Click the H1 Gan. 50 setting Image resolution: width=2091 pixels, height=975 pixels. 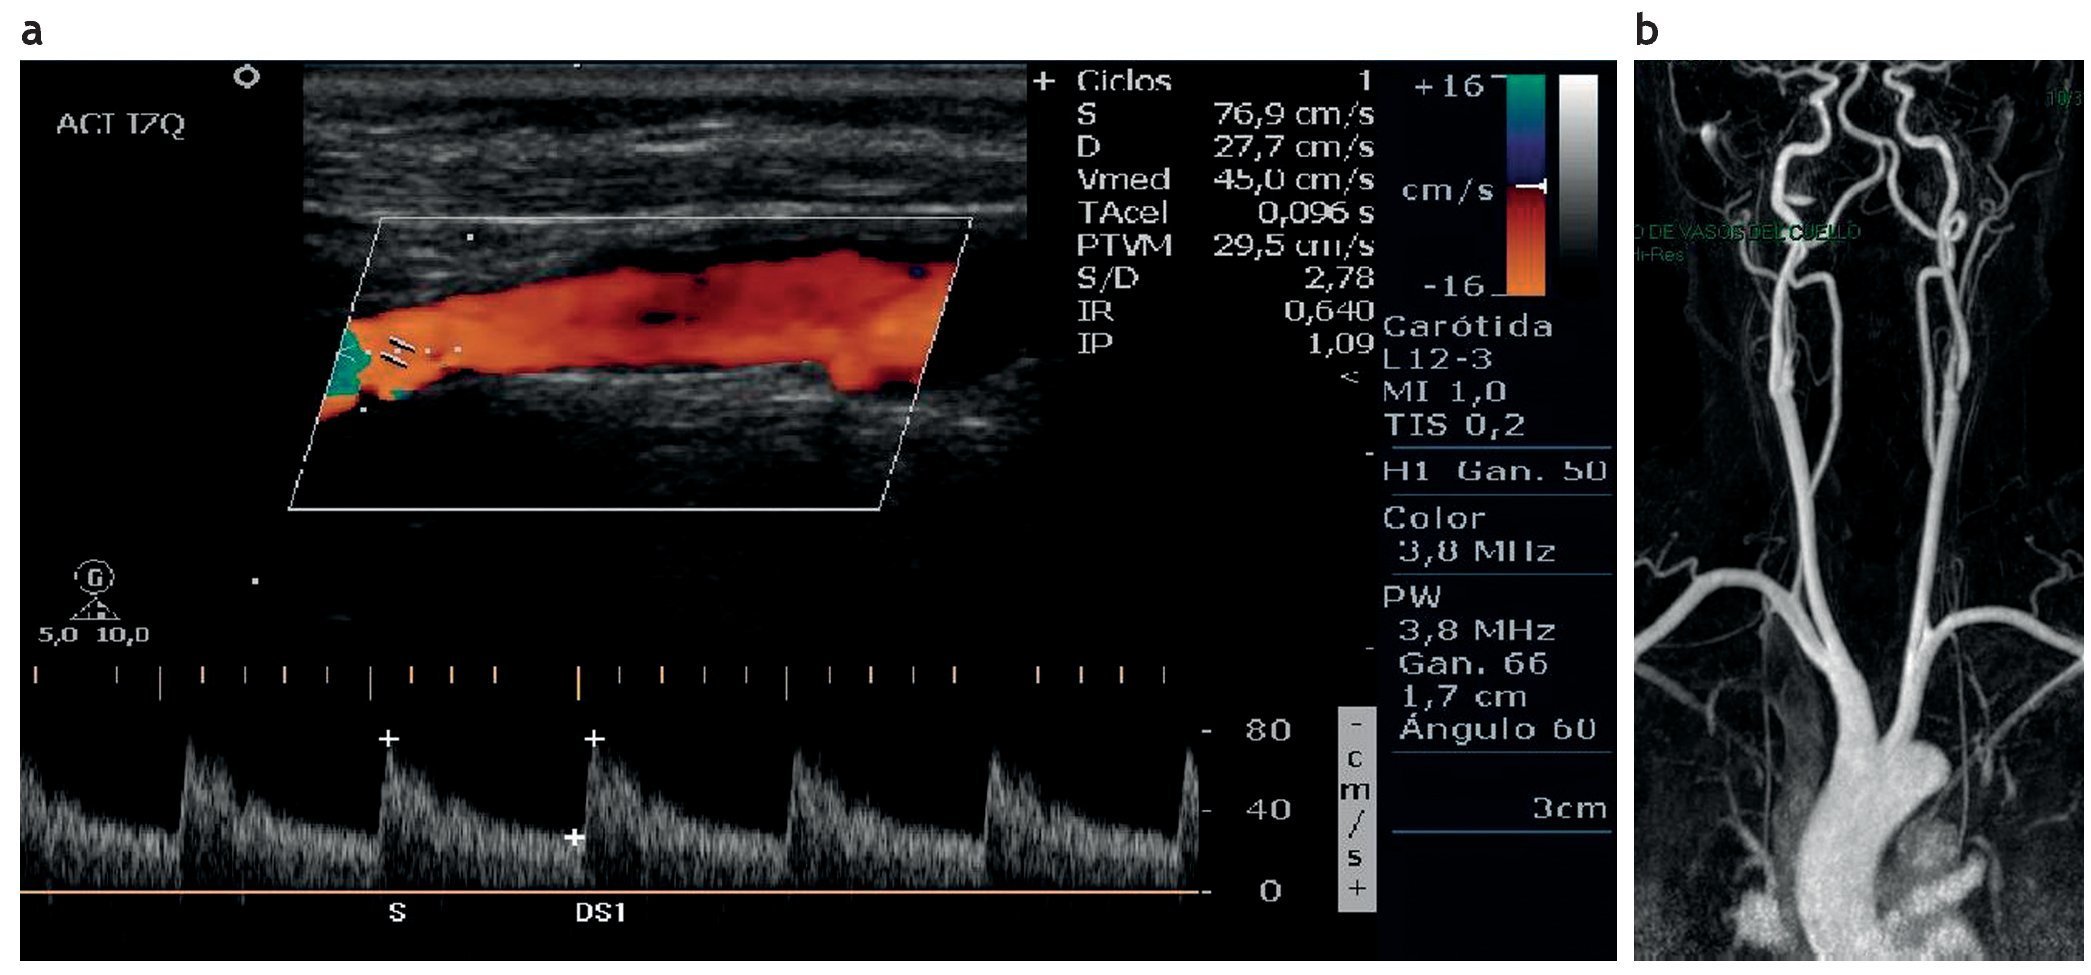click(x=1494, y=471)
